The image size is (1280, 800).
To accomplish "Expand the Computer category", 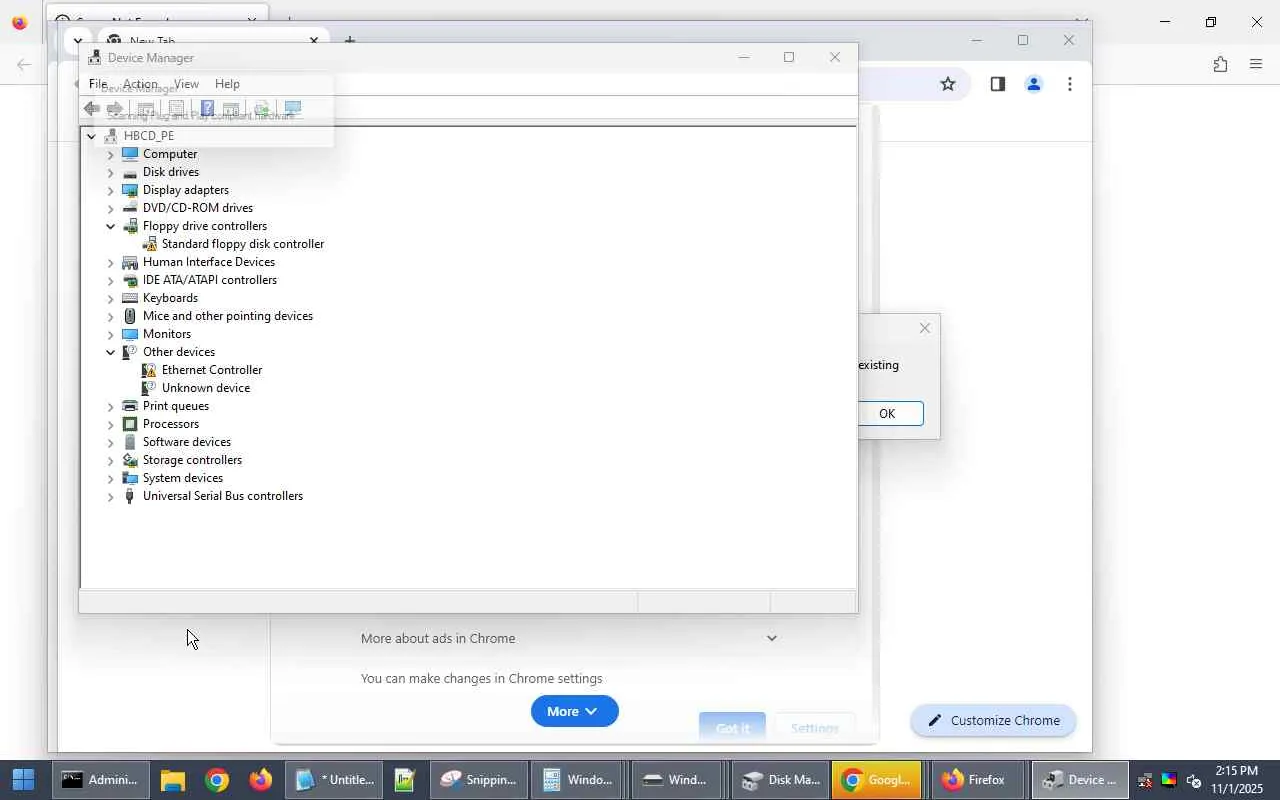I will click(x=110, y=154).
